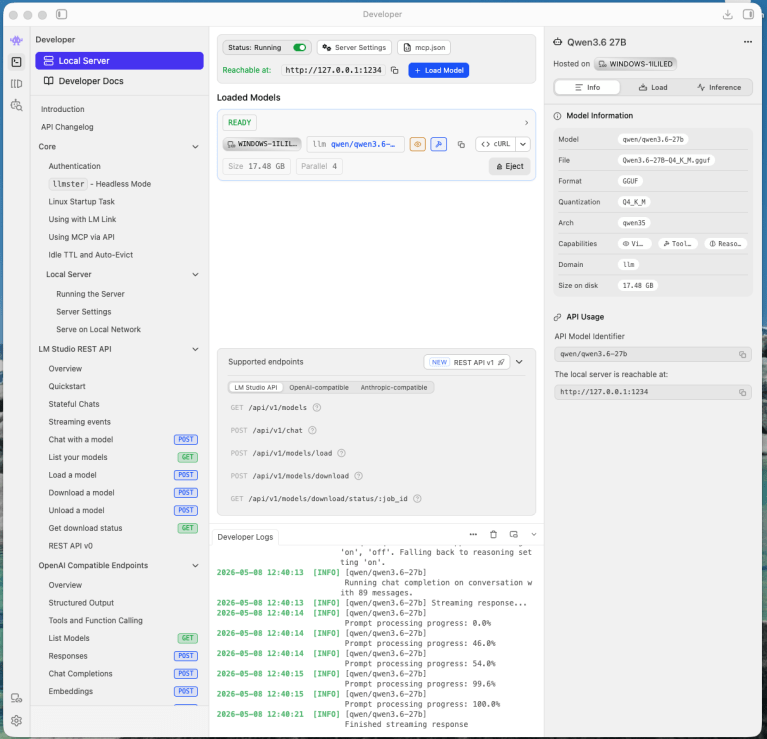This screenshot has height=739, width=767.
Task: Click the LM Link devices icon above settings
Action: (x=16, y=698)
